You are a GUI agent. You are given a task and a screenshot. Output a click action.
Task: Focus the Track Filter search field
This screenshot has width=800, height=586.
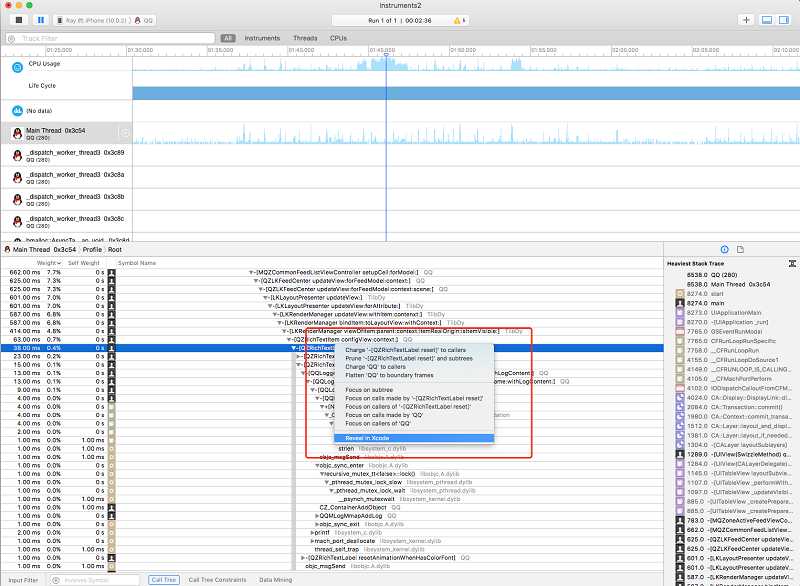click(x=110, y=38)
